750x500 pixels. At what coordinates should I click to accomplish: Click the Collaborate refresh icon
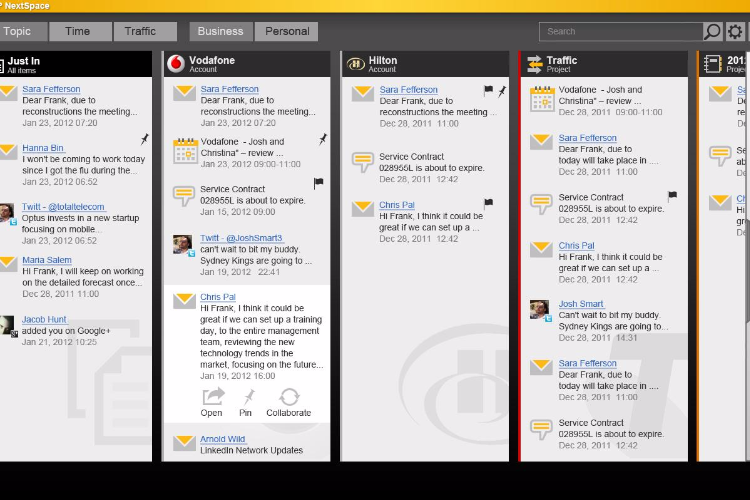(289, 397)
